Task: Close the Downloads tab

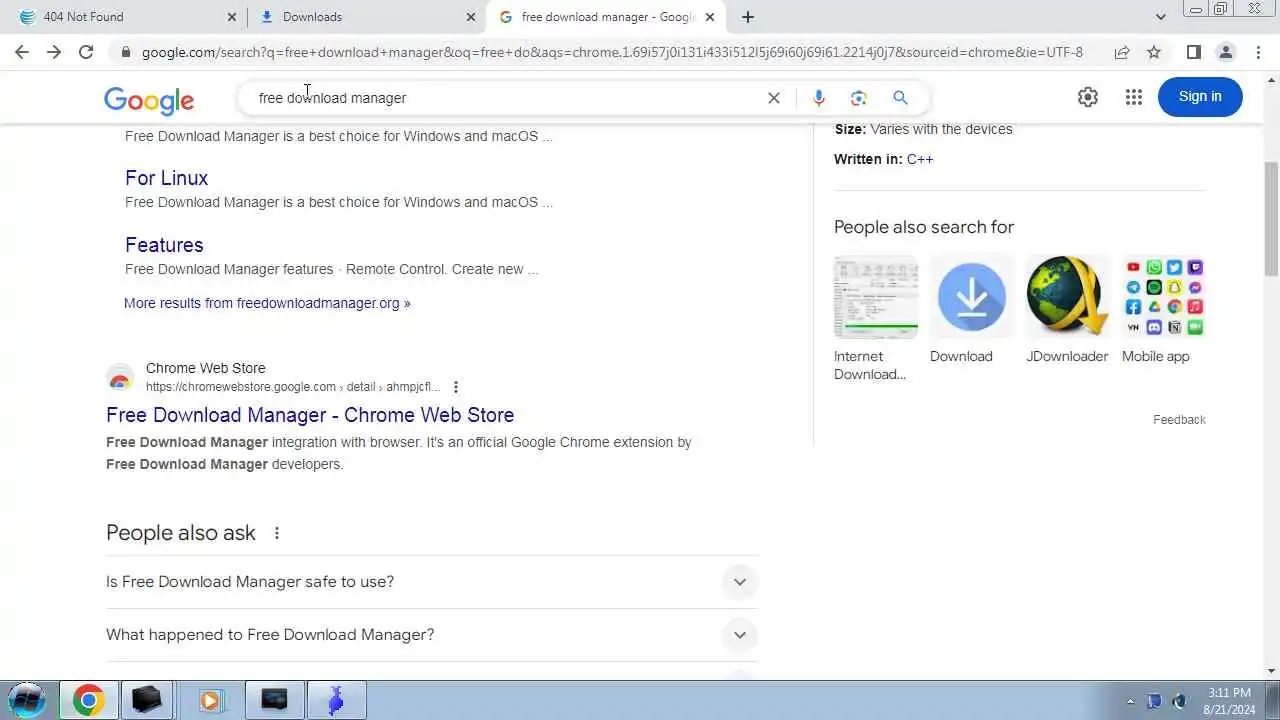Action: [471, 17]
